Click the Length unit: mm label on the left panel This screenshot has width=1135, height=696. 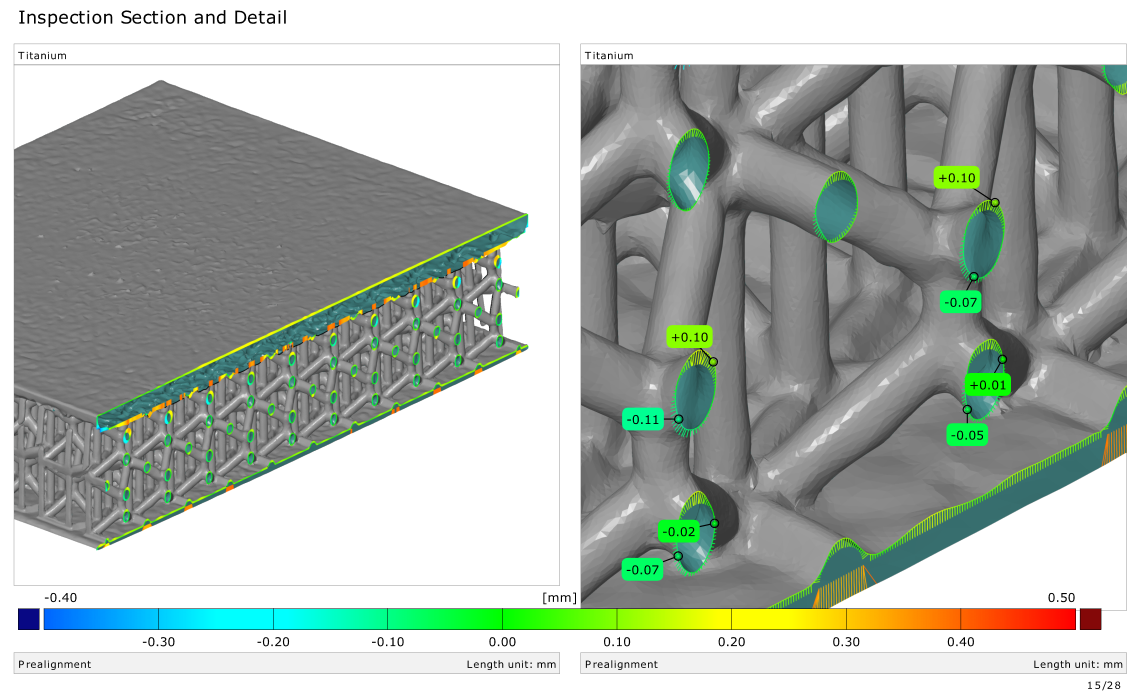point(513,663)
